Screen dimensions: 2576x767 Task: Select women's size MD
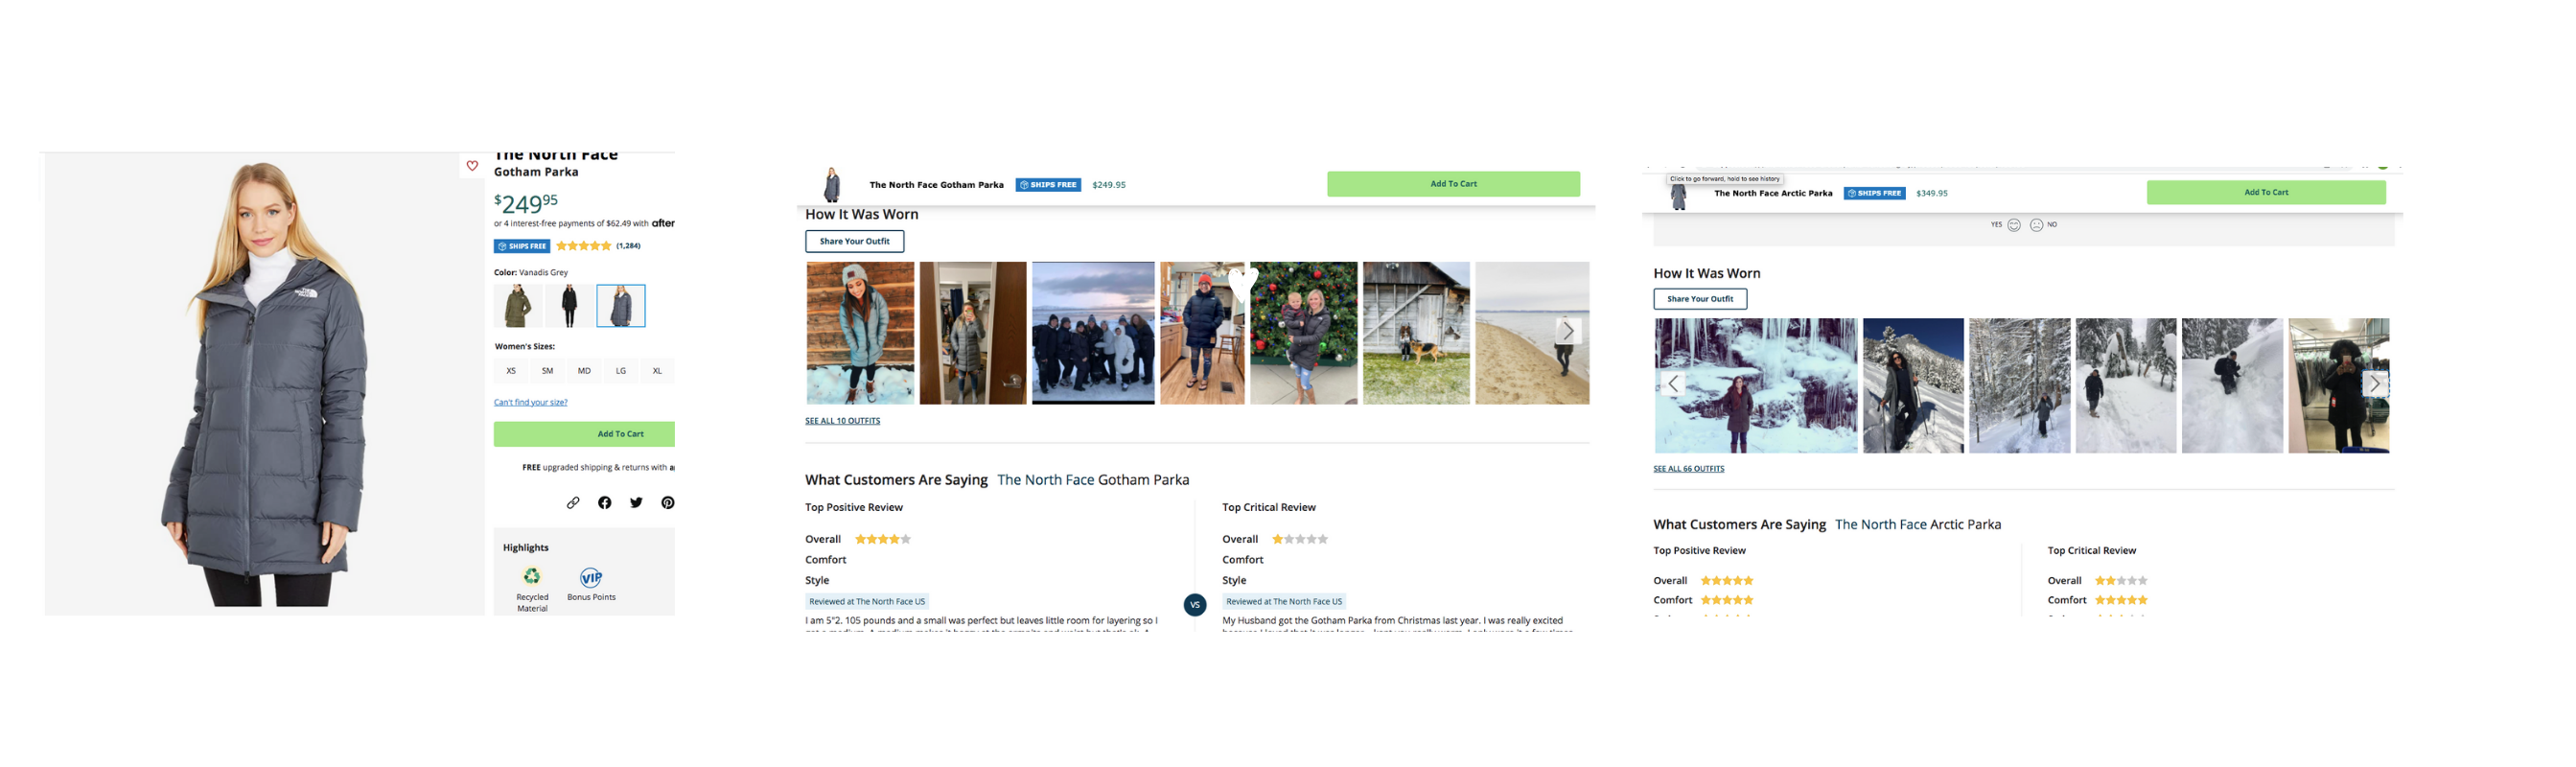(584, 371)
